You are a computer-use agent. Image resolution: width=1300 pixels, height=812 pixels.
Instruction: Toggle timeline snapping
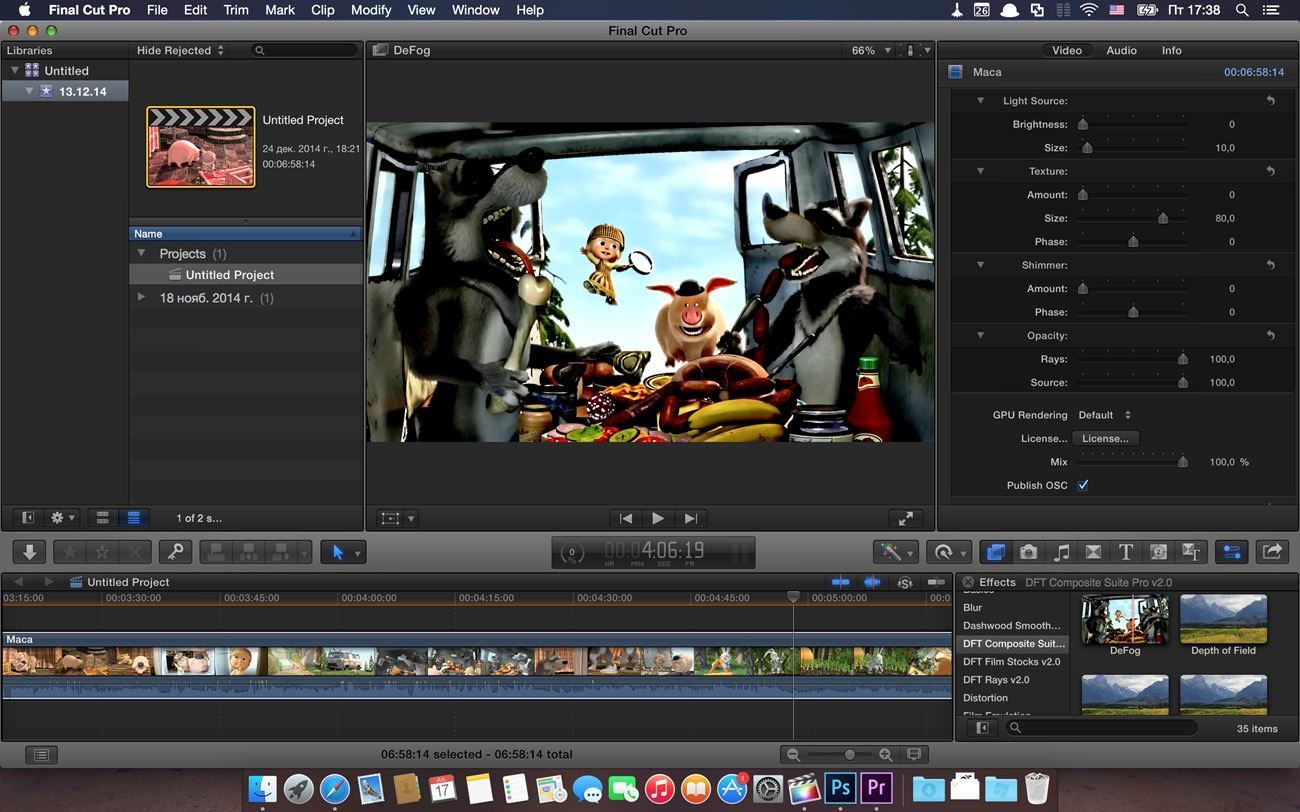(937, 582)
